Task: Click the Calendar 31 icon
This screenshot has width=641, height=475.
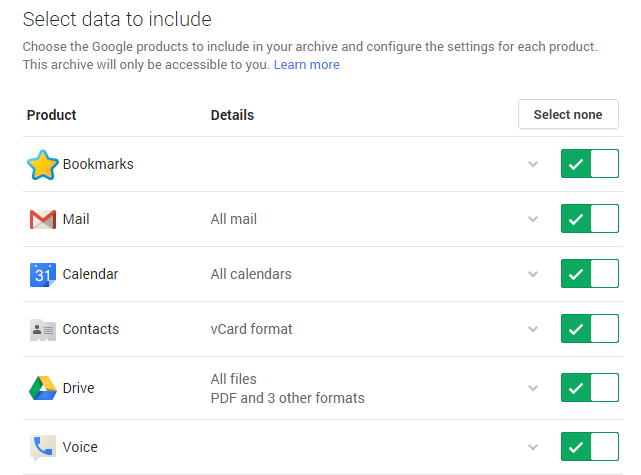Action: (43, 275)
